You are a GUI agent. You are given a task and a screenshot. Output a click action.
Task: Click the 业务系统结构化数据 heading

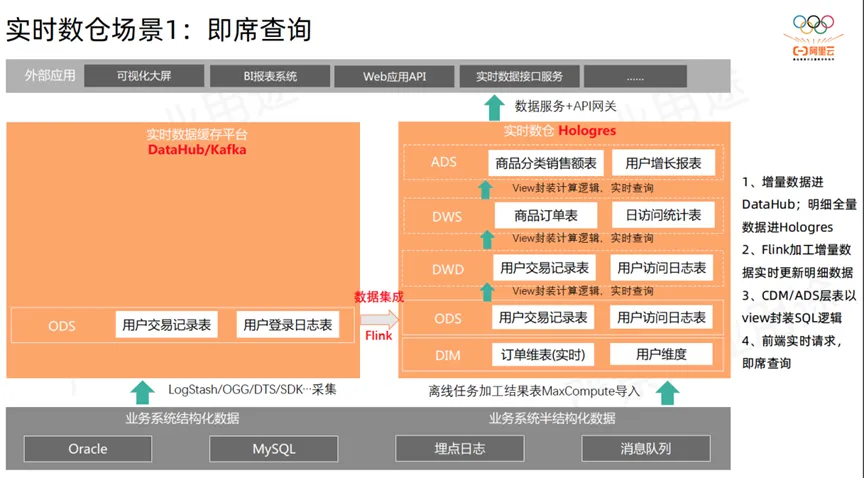pyautogui.click(x=182, y=418)
